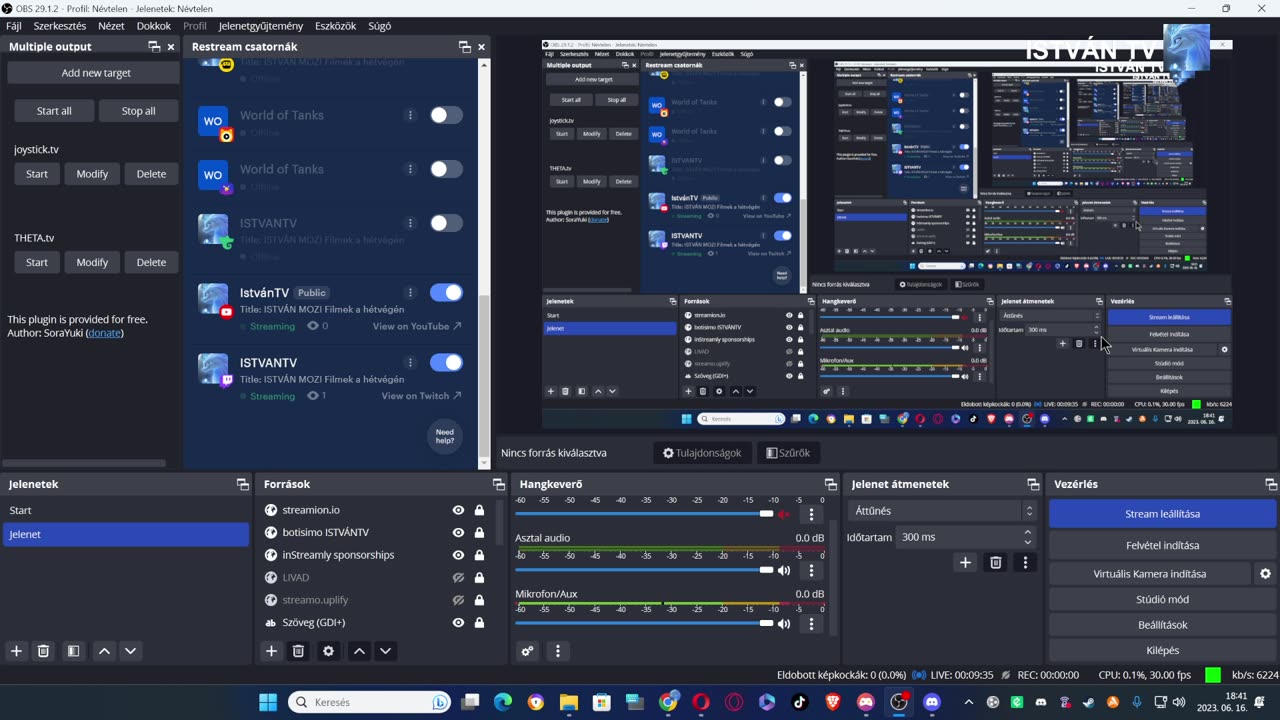The height and width of the screenshot is (720, 1280).
Task: Disable the ISTVANTV Twitch channel toggle
Action: tap(446, 363)
